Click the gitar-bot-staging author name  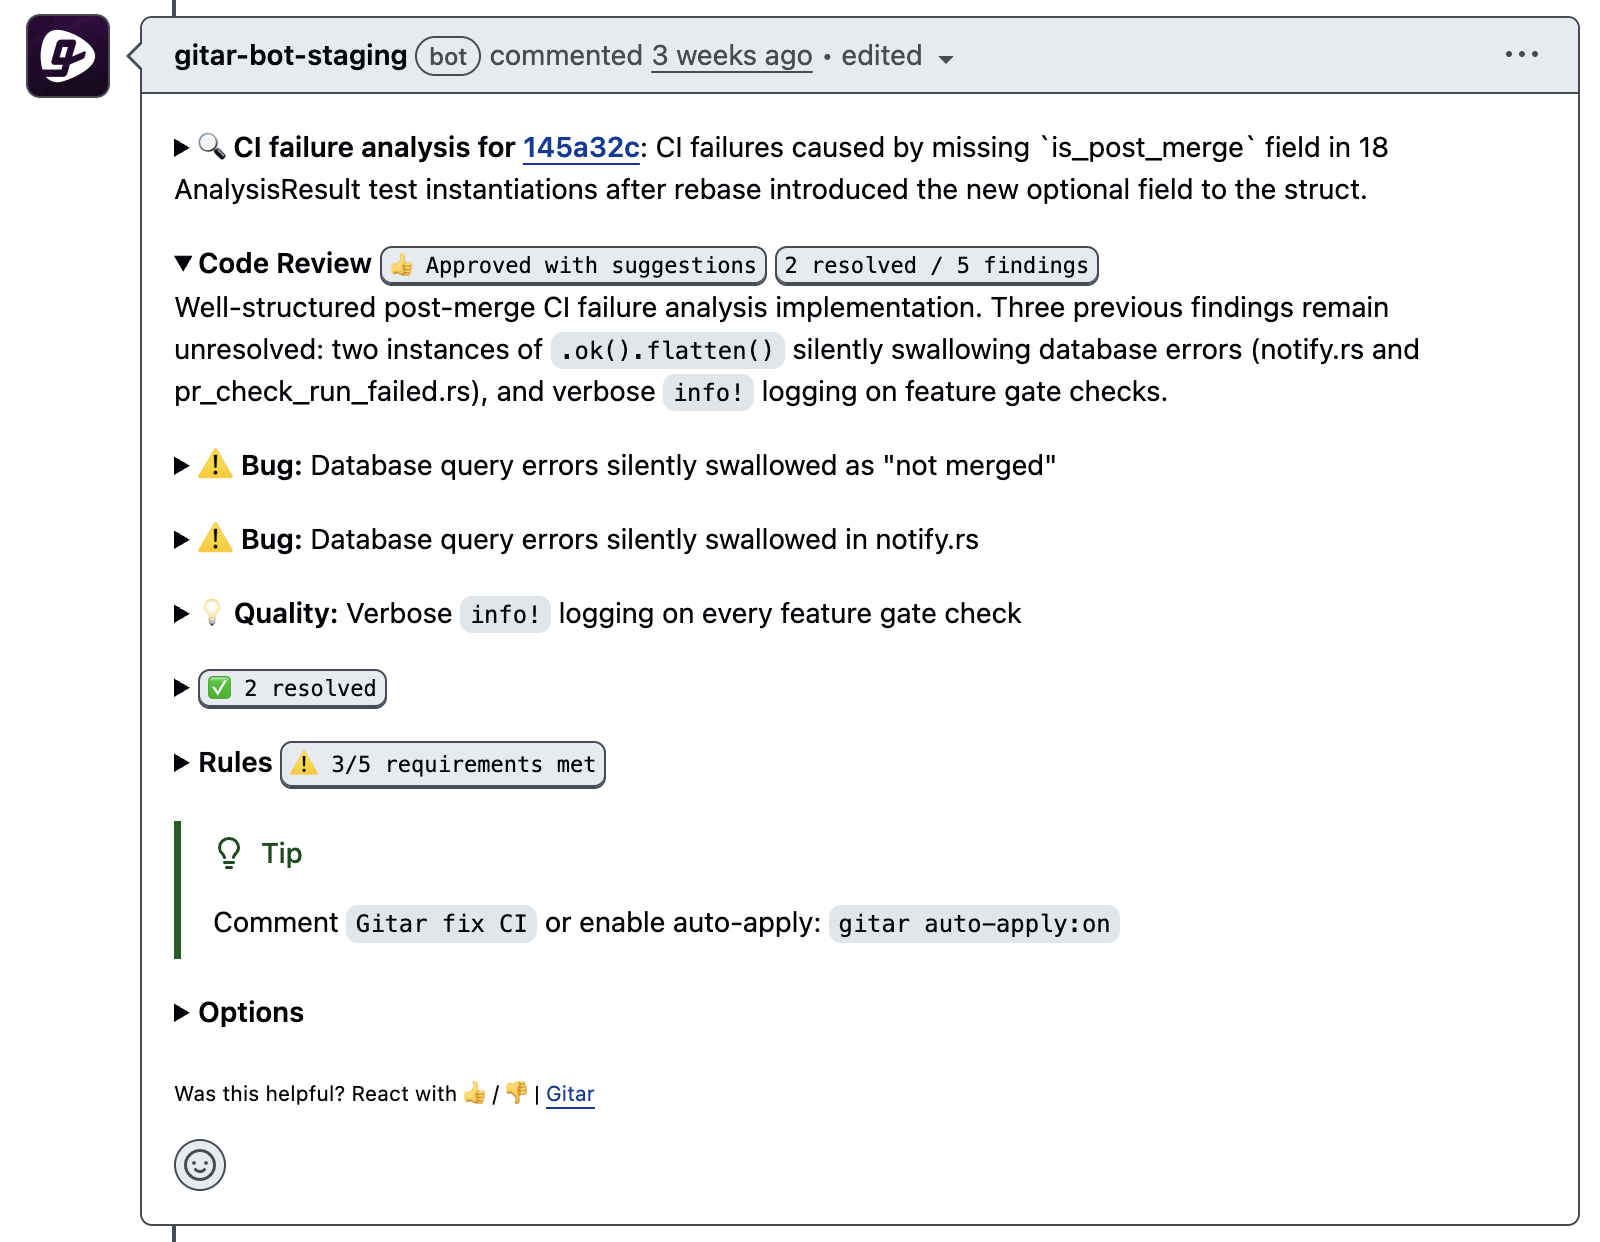pyautogui.click(x=290, y=56)
